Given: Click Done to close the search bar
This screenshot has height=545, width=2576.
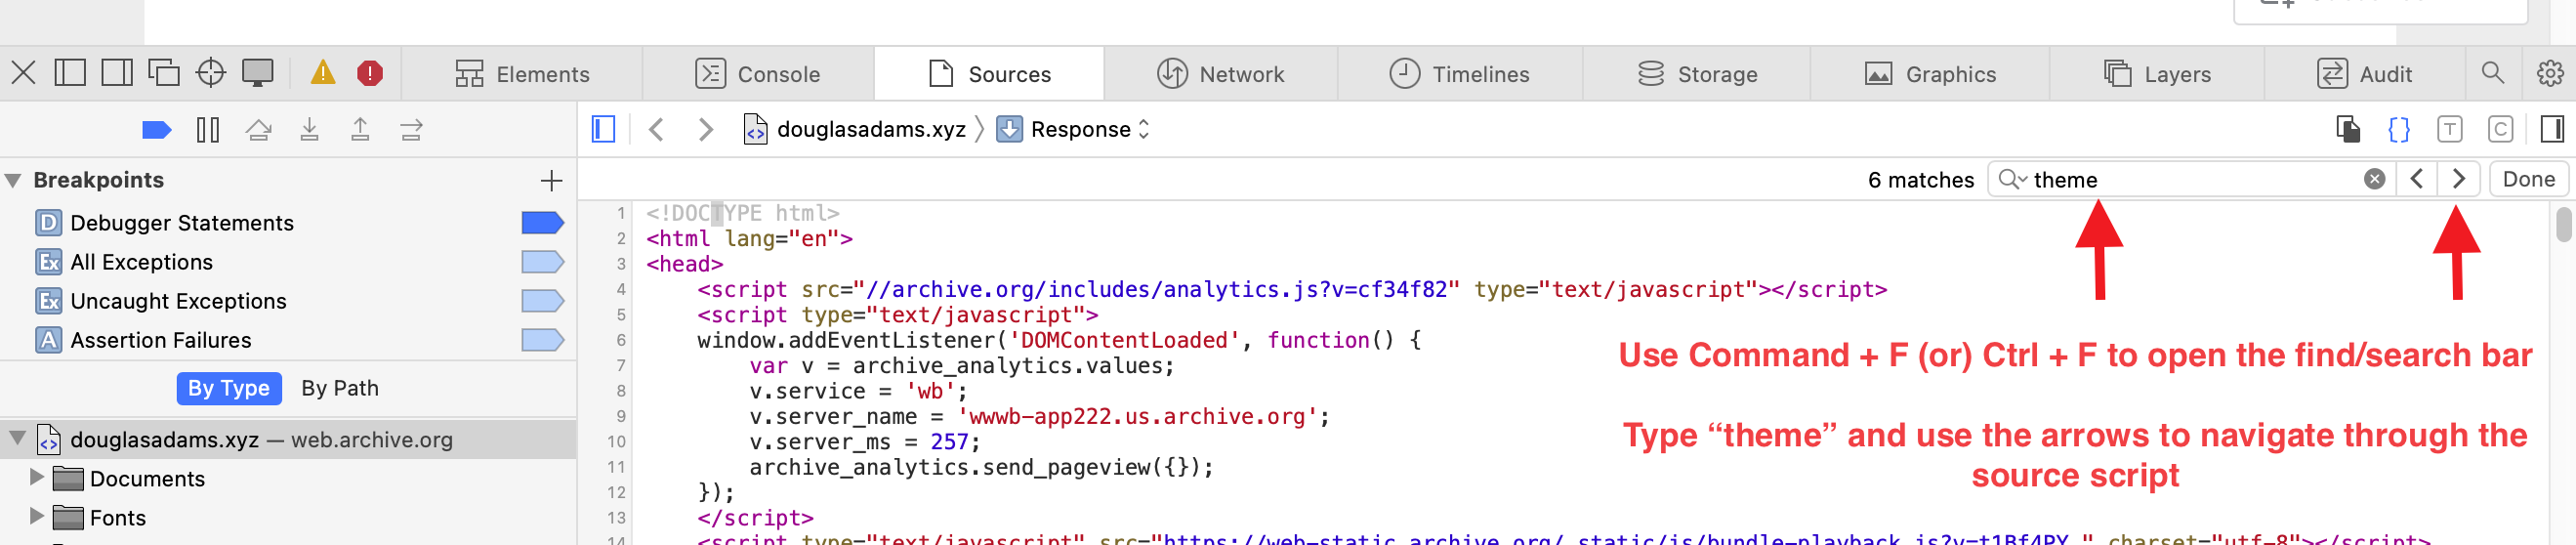Looking at the screenshot, I should pos(2528,180).
